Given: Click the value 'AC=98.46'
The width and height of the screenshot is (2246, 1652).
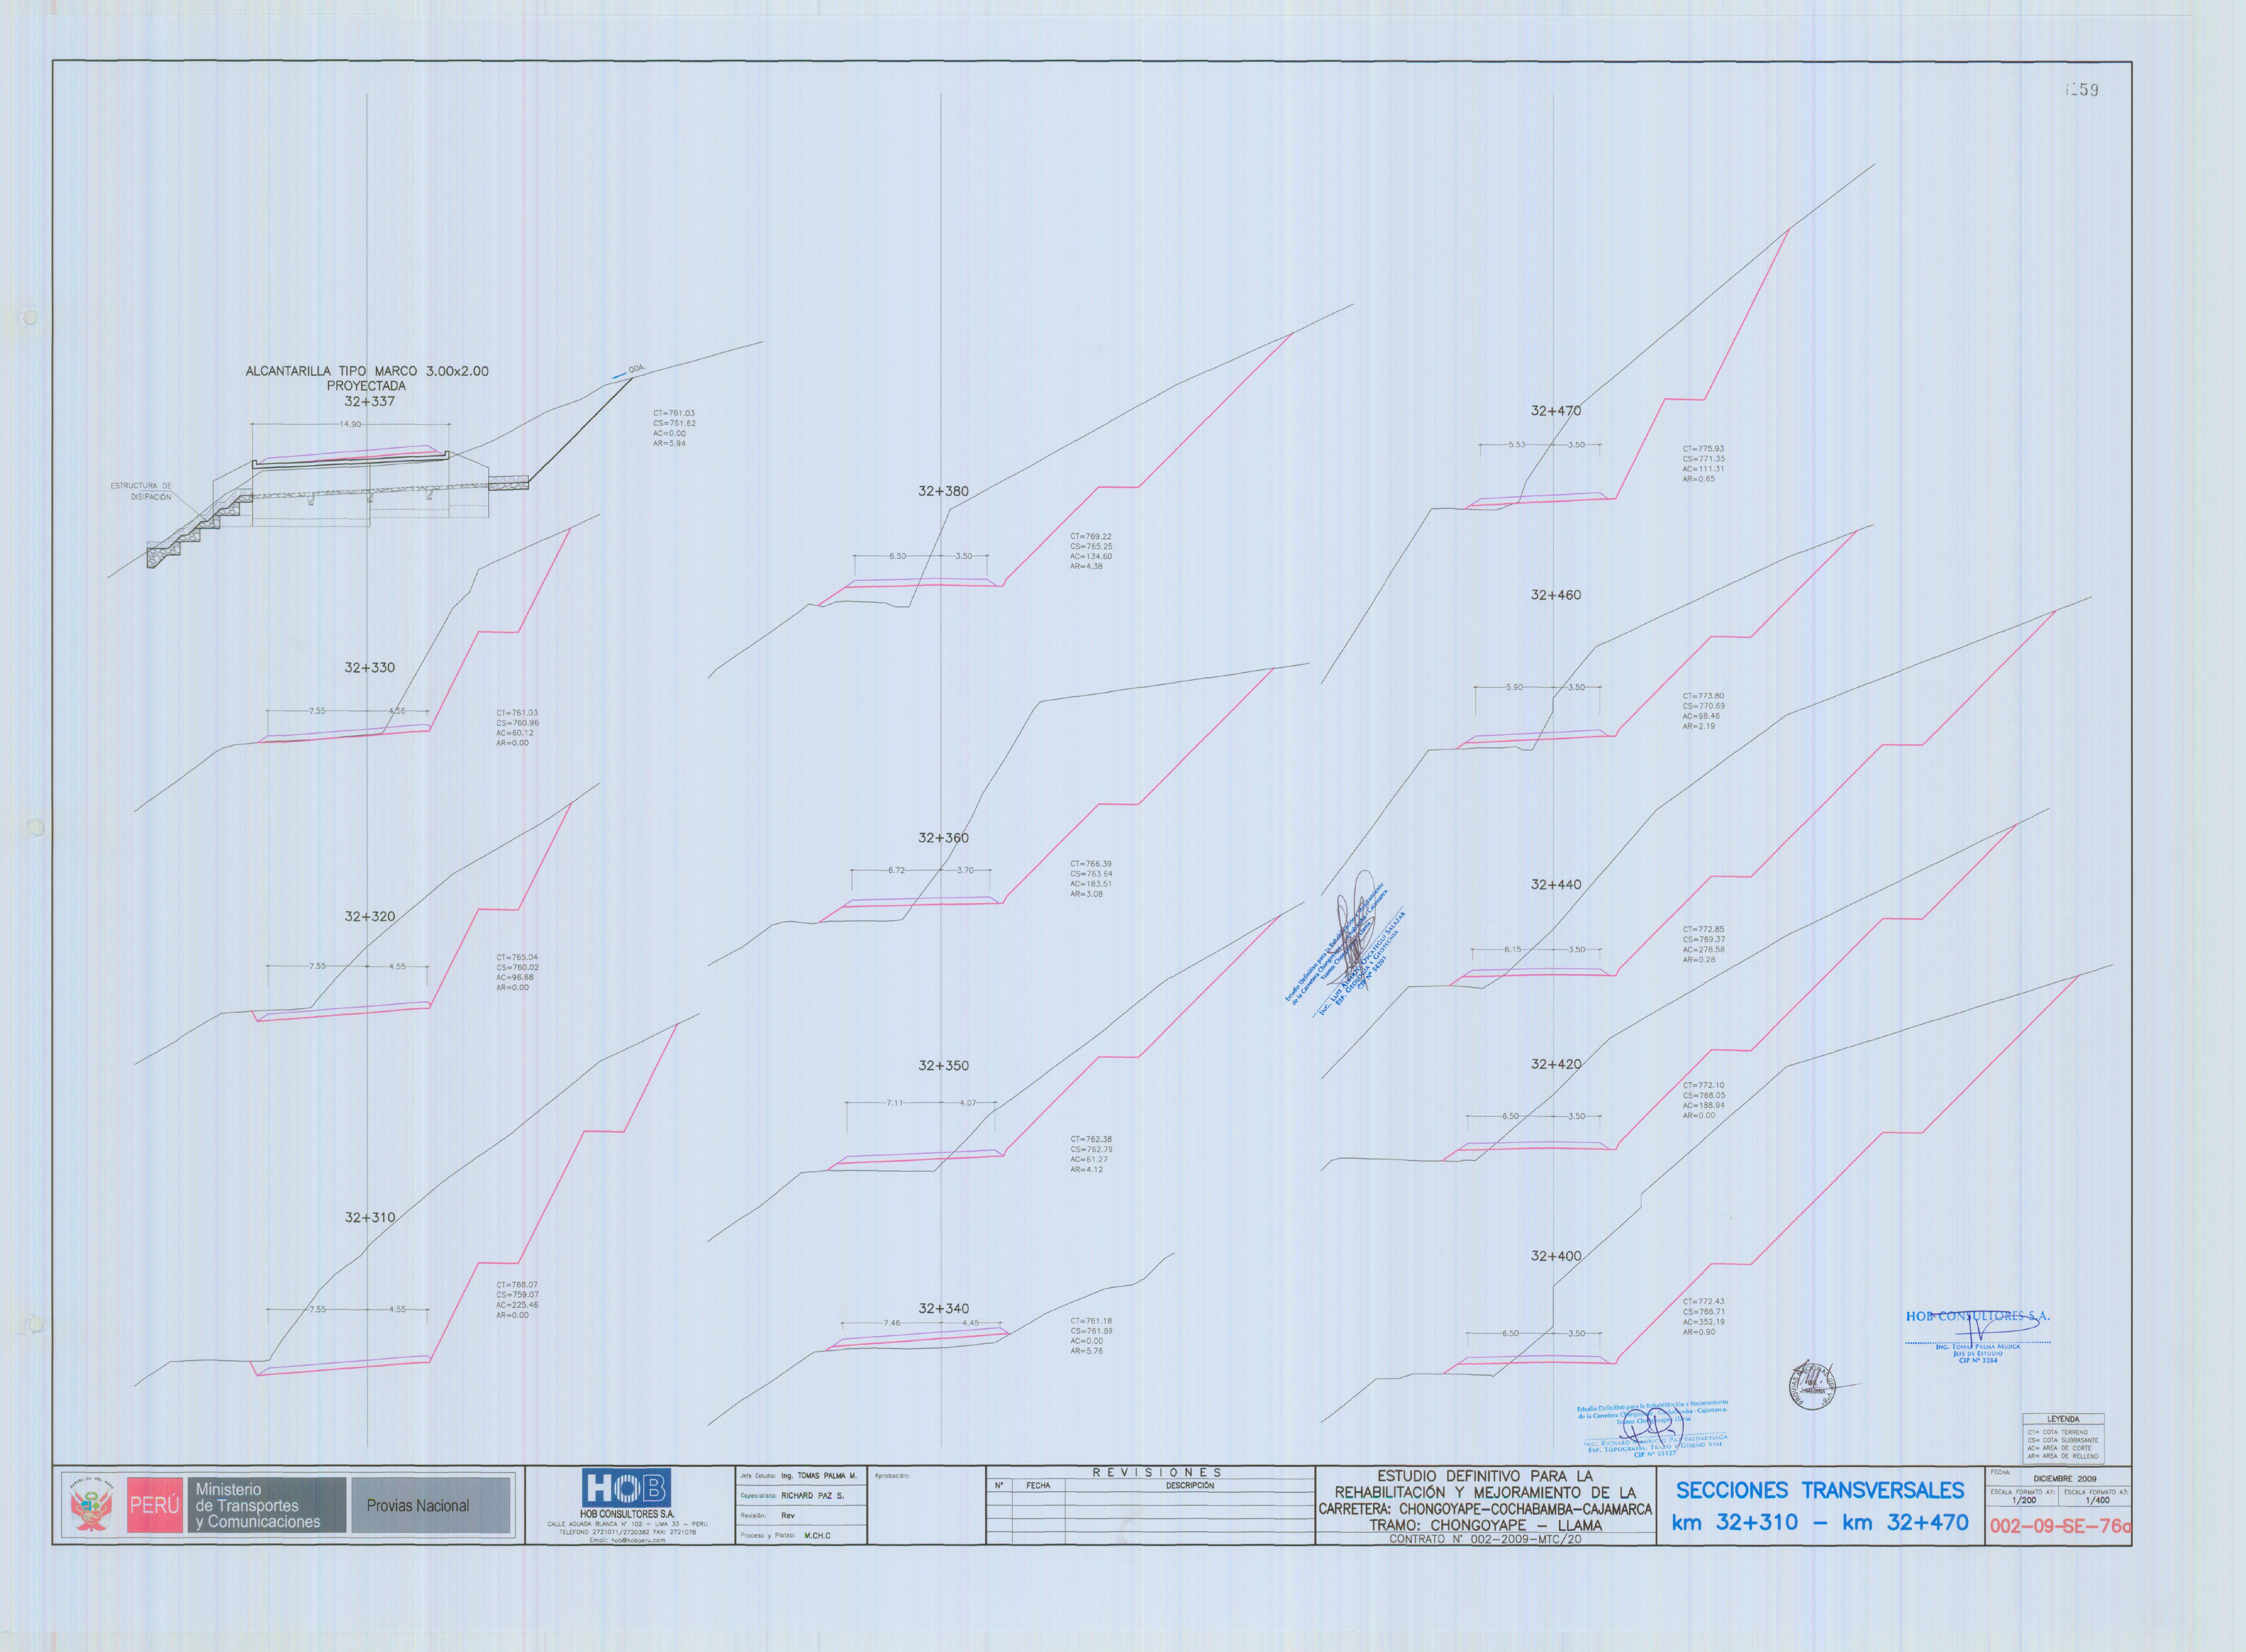Looking at the screenshot, I should pyautogui.click(x=1701, y=716).
